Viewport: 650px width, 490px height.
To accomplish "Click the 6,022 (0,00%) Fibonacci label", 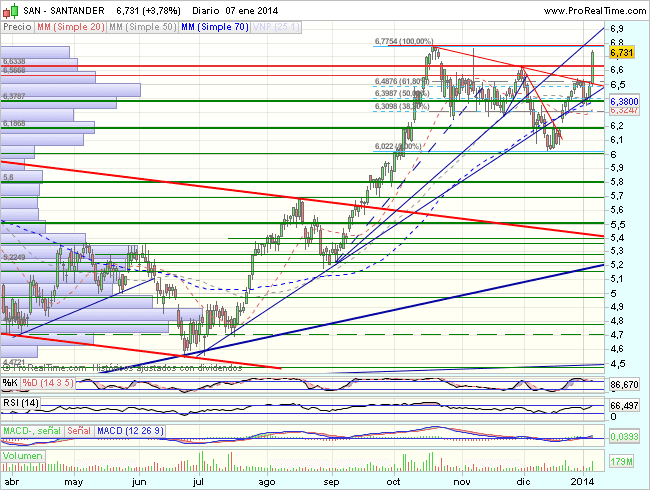I will pos(398,146).
